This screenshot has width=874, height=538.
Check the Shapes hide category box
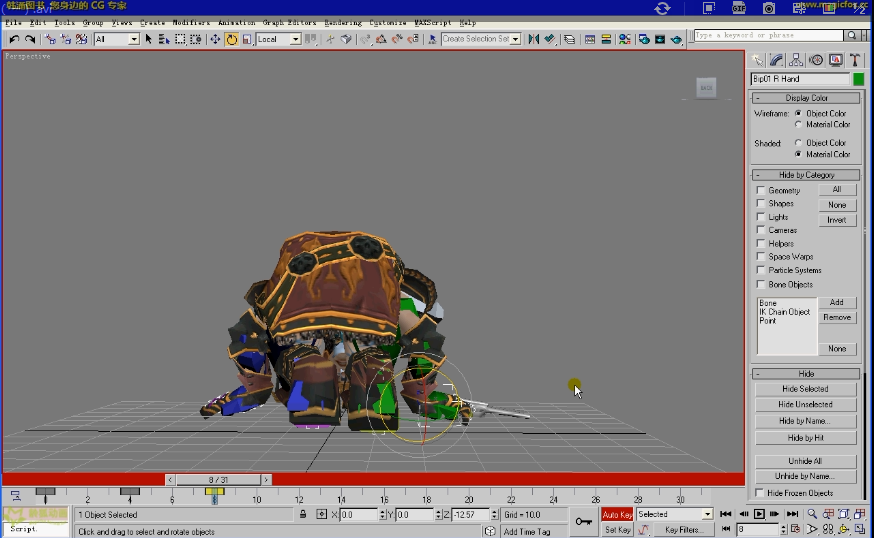tap(760, 203)
